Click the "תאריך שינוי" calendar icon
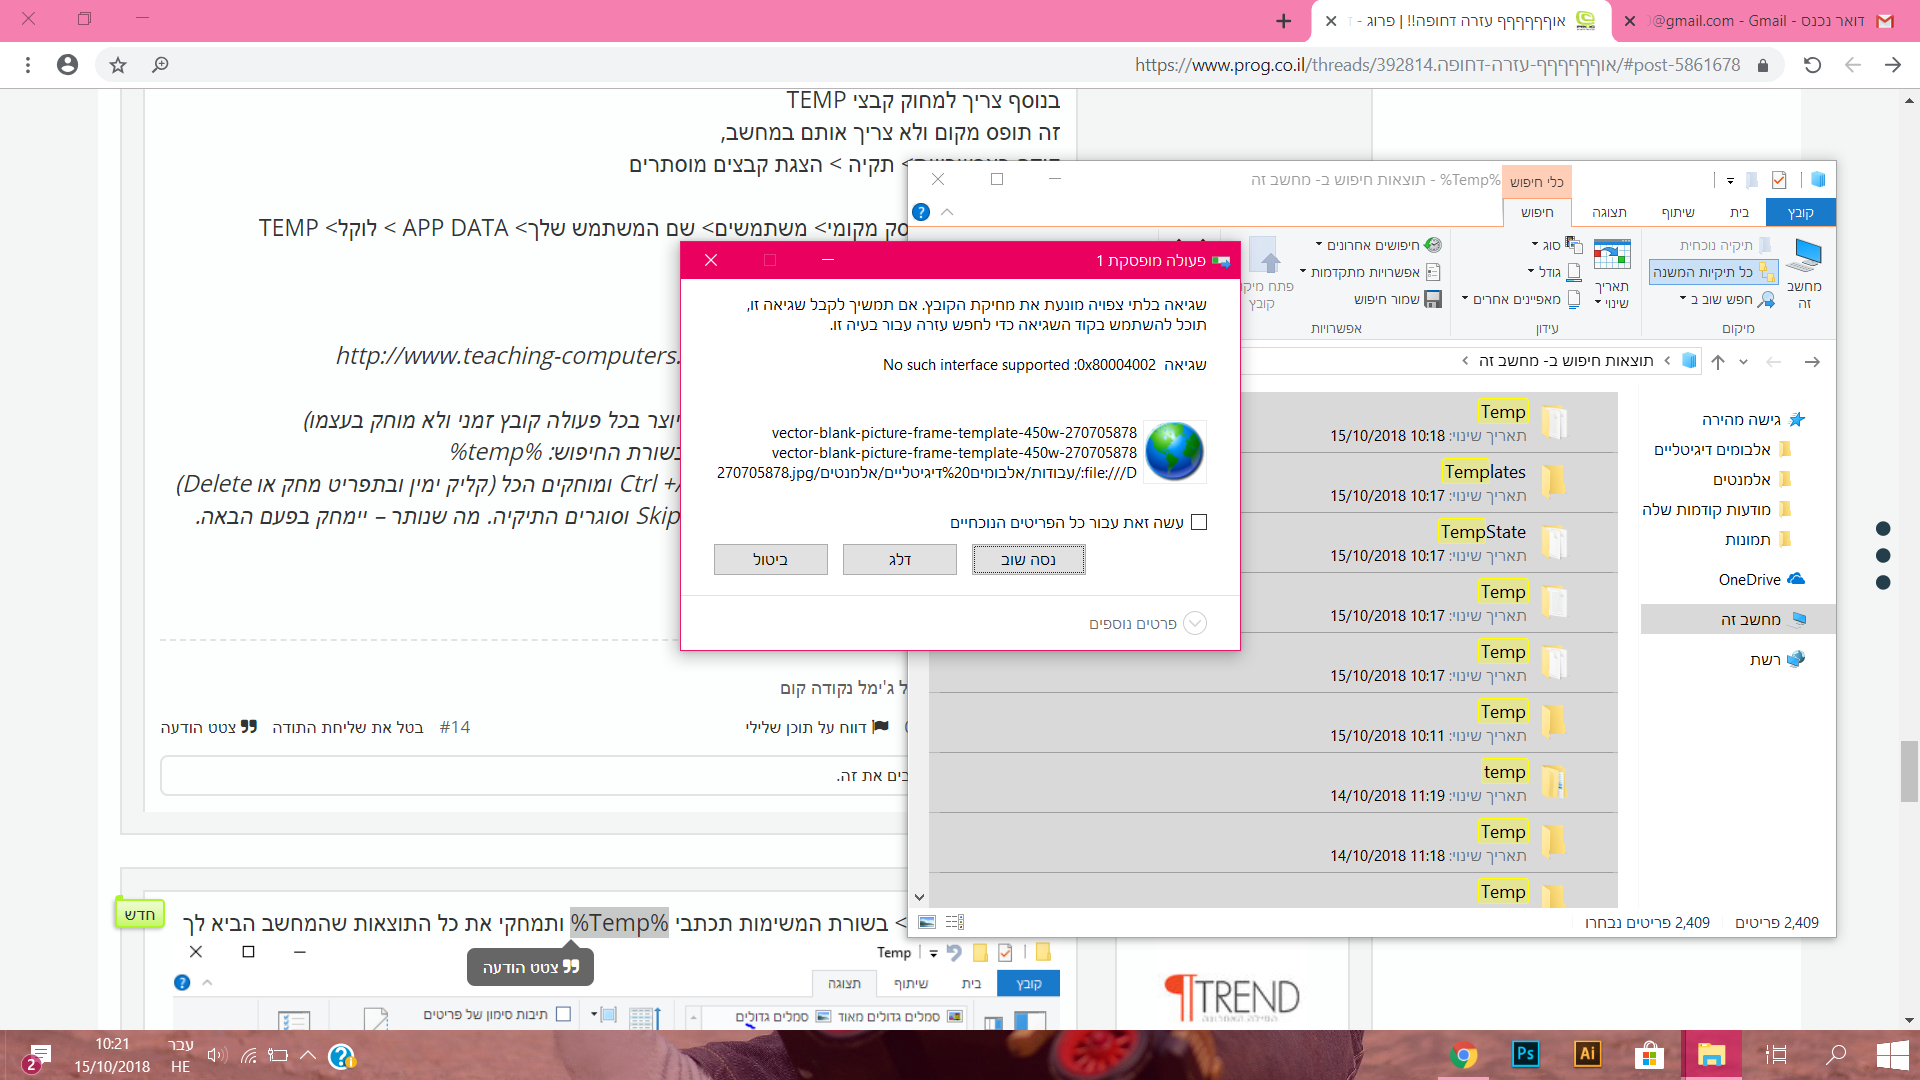The width and height of the screenshot is (1920, 1080). click(1611, 256)
